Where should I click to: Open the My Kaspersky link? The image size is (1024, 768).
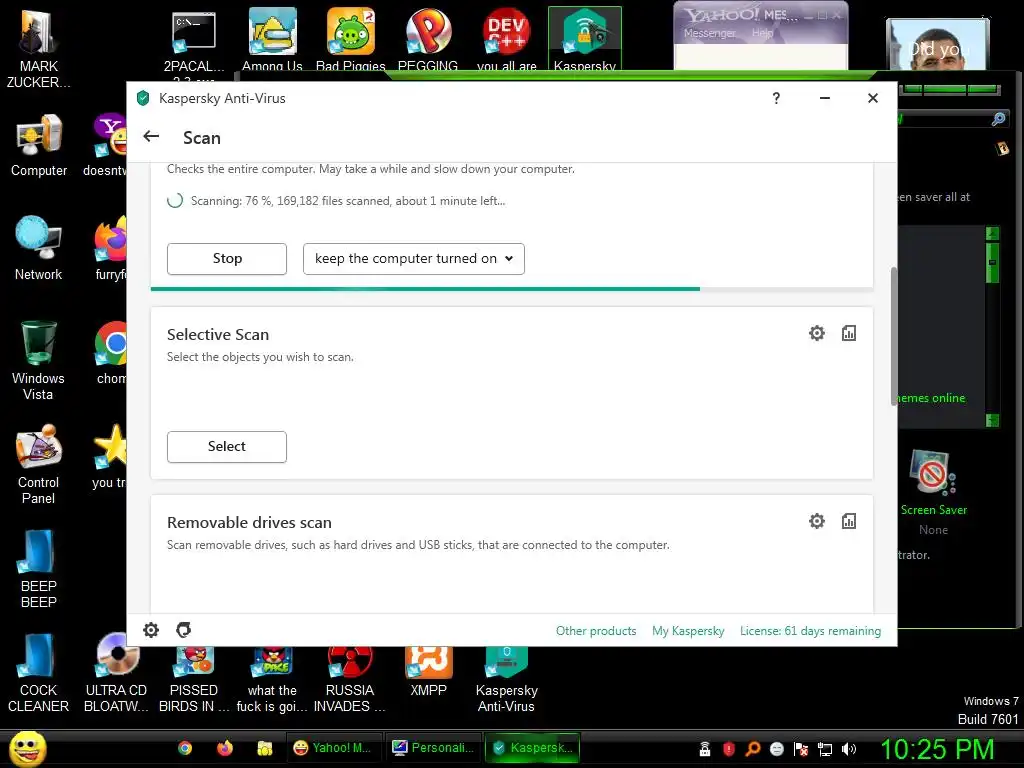point(688,631)
